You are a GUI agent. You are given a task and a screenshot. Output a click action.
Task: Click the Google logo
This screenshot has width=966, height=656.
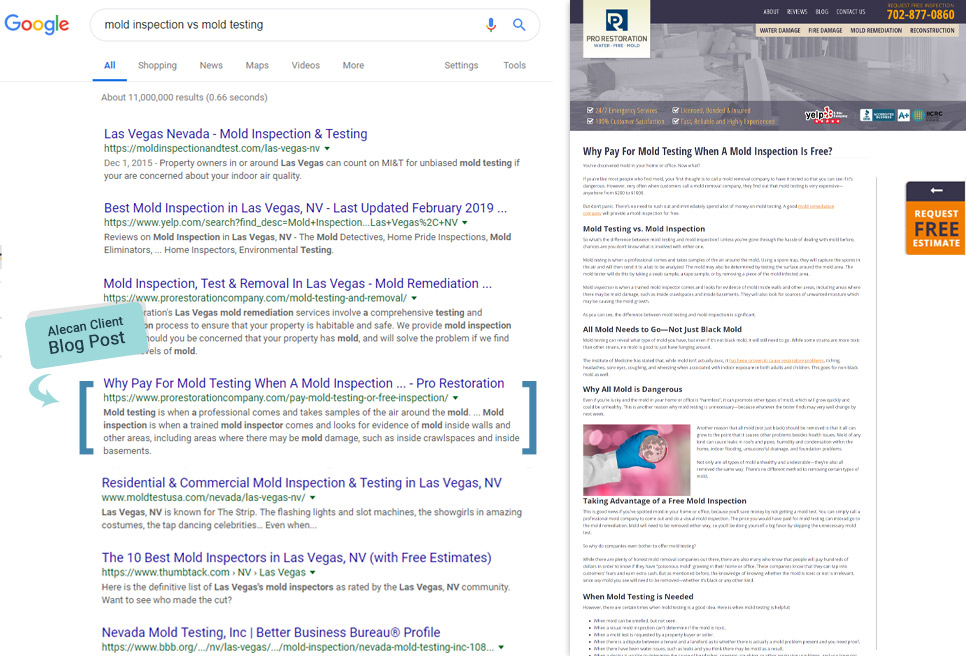(x=37, y=25)
